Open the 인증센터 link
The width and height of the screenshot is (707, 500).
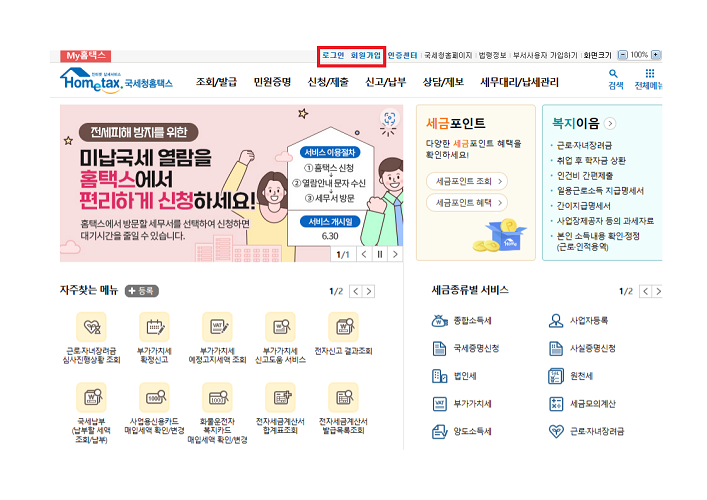click(x=402, y=55)
